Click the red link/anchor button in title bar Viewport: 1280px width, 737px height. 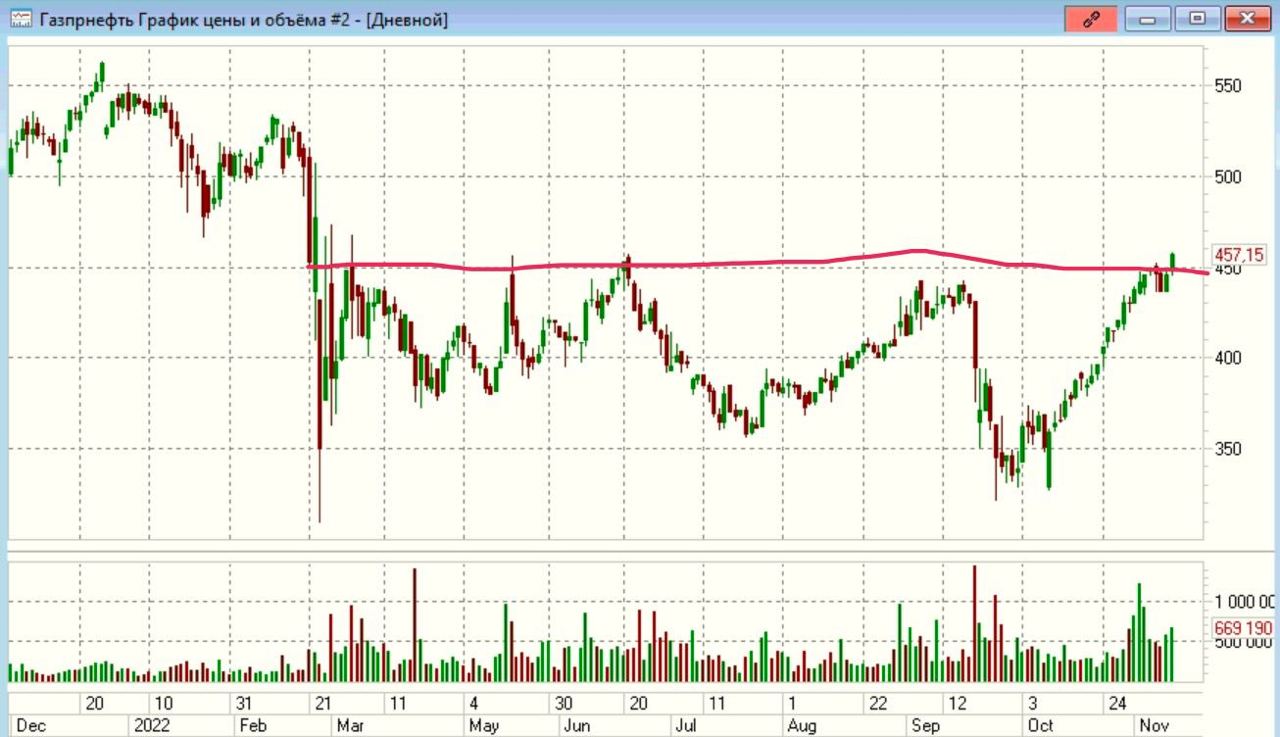click(1091, 19)
